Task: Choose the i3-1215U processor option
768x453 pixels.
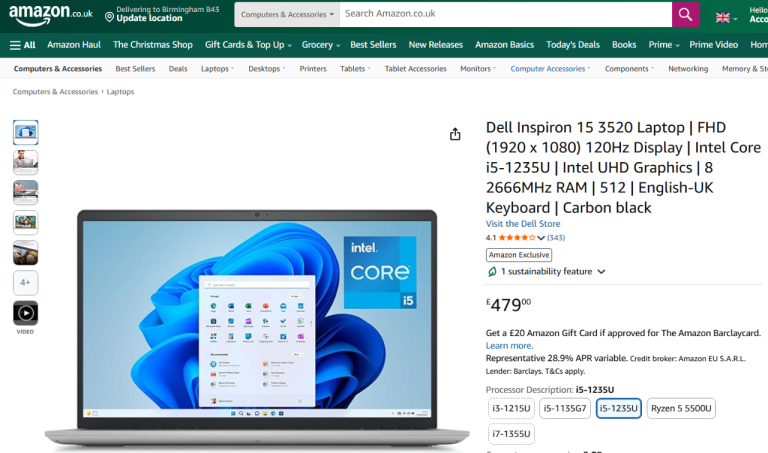Action: point(511,408)
